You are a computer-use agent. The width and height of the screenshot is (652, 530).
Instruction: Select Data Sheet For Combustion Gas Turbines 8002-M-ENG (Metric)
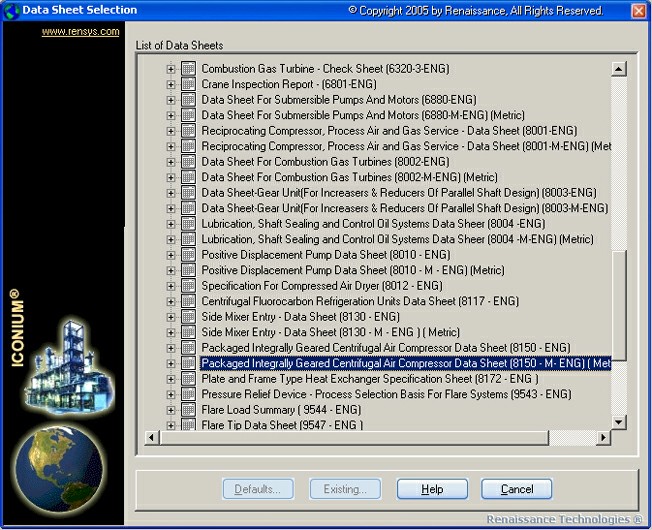(x=349, y=177)
